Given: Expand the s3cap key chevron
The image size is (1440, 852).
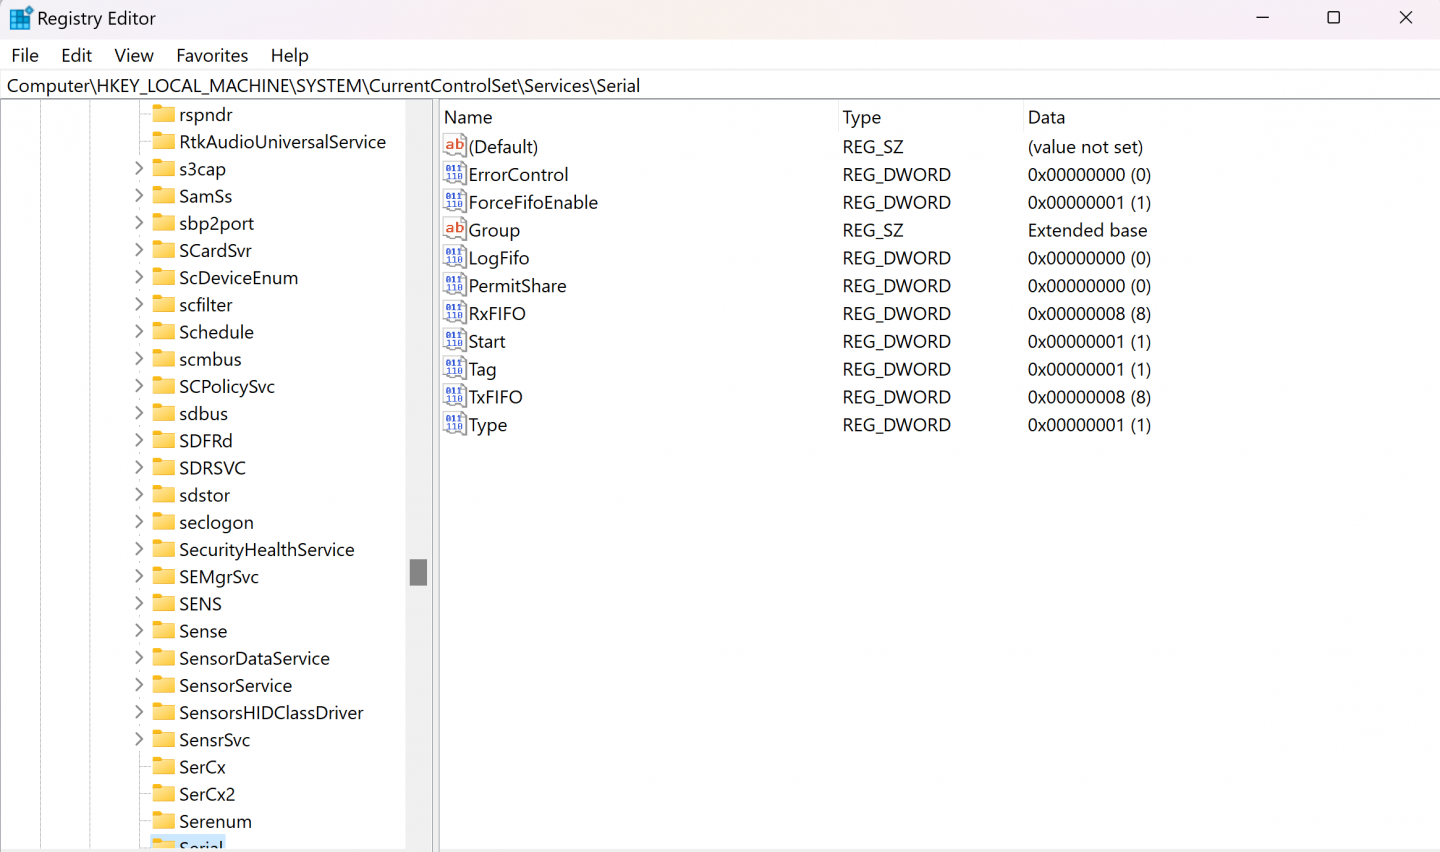Looking at the screenshot, I should click(139, 168).
